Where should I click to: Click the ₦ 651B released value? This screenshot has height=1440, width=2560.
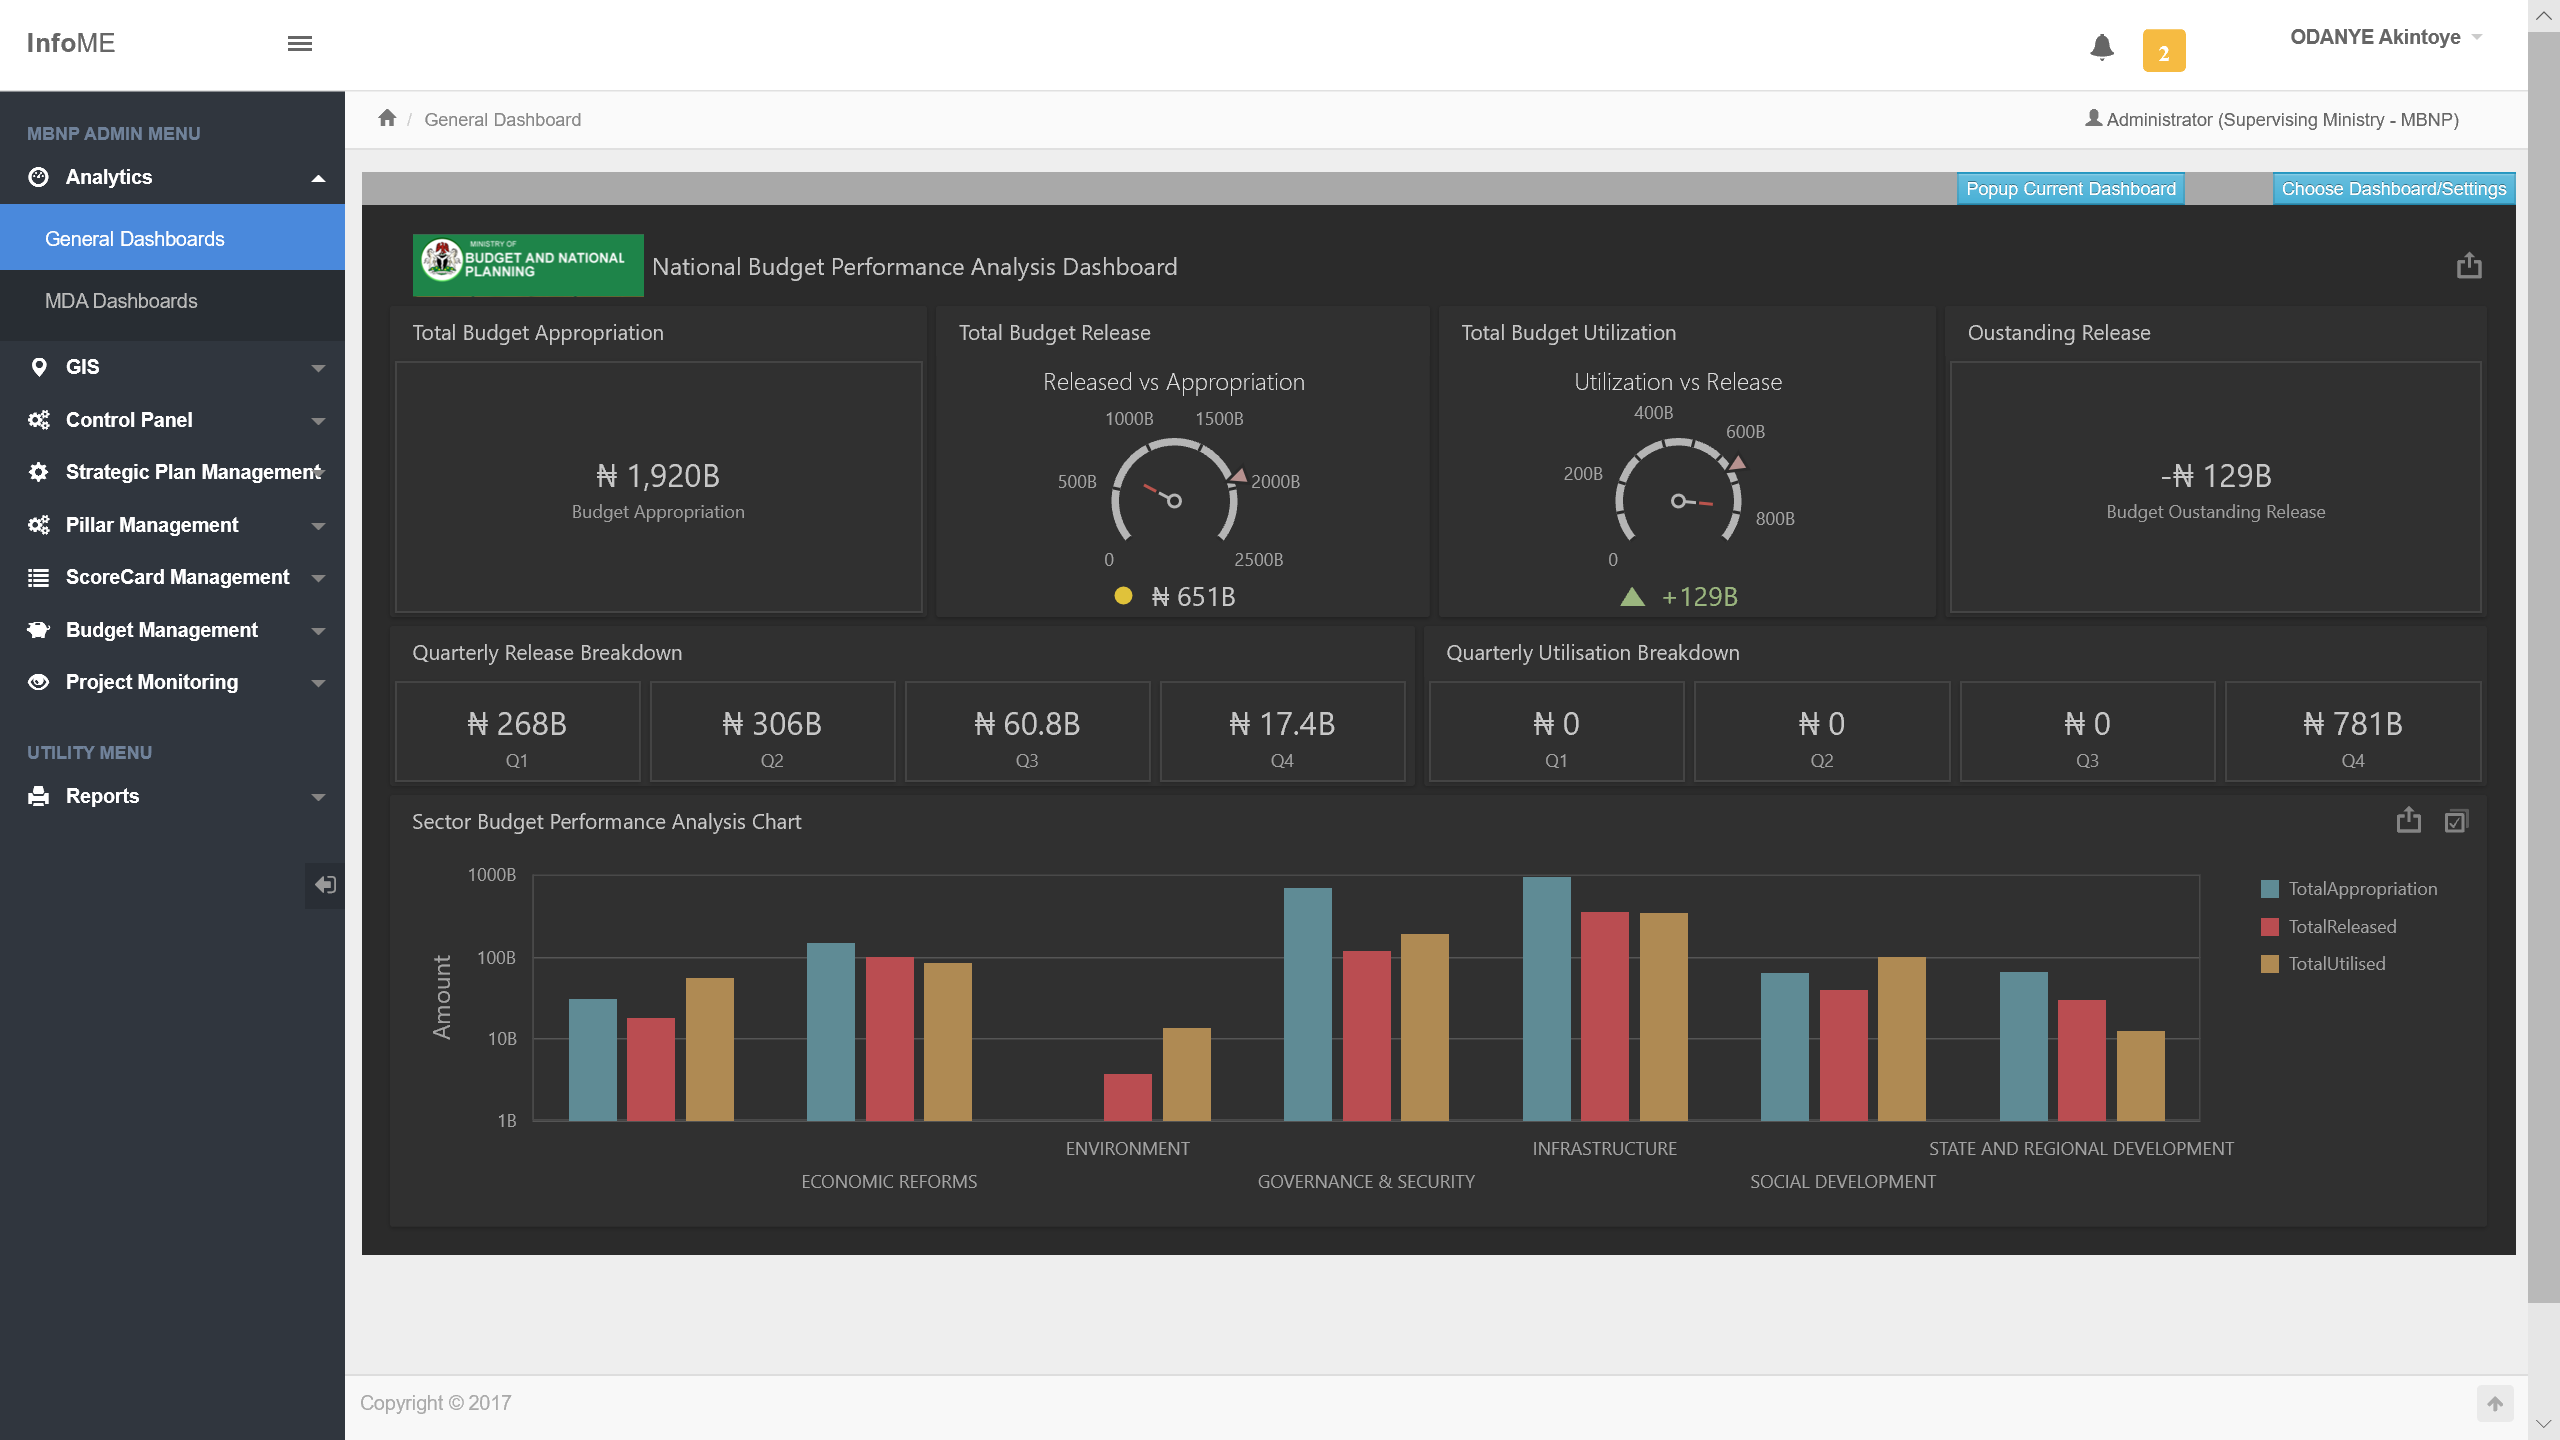1193,597
